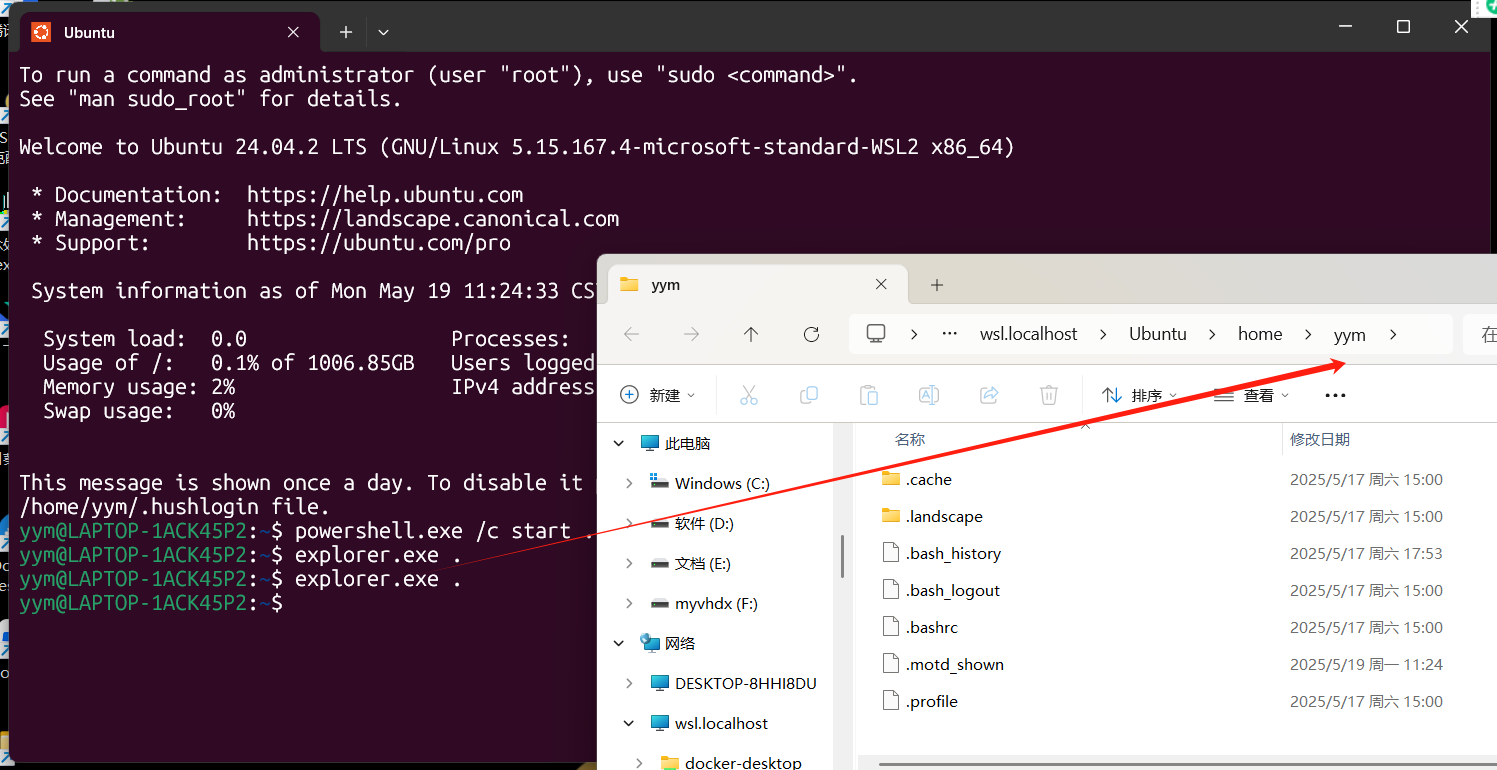Click the Share icon in Explorer toolbar

coord(989,395)
